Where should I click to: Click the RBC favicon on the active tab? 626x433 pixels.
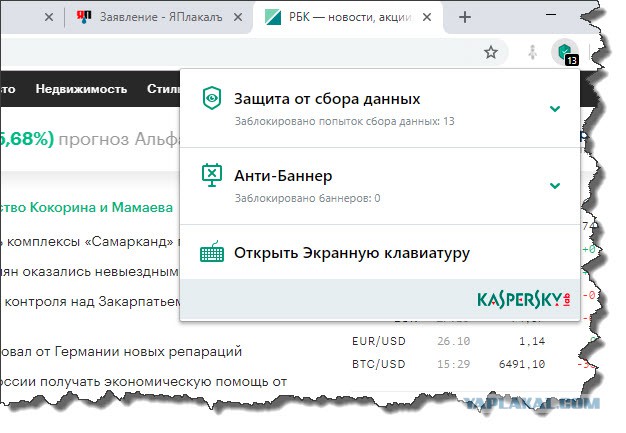coord(273,17)
